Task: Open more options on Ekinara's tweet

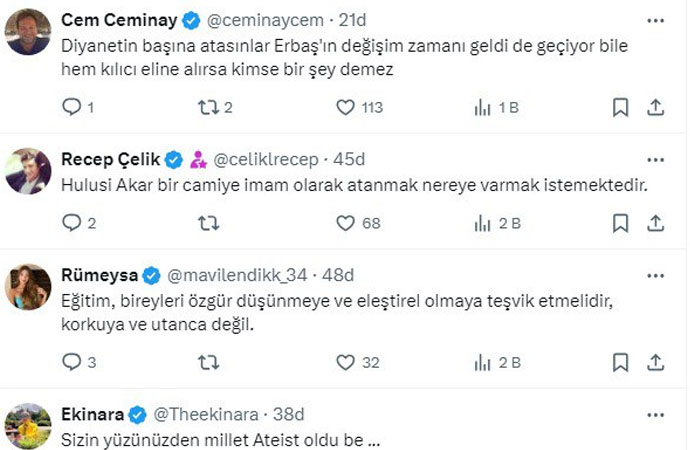Action: click(x=655, y=413)
